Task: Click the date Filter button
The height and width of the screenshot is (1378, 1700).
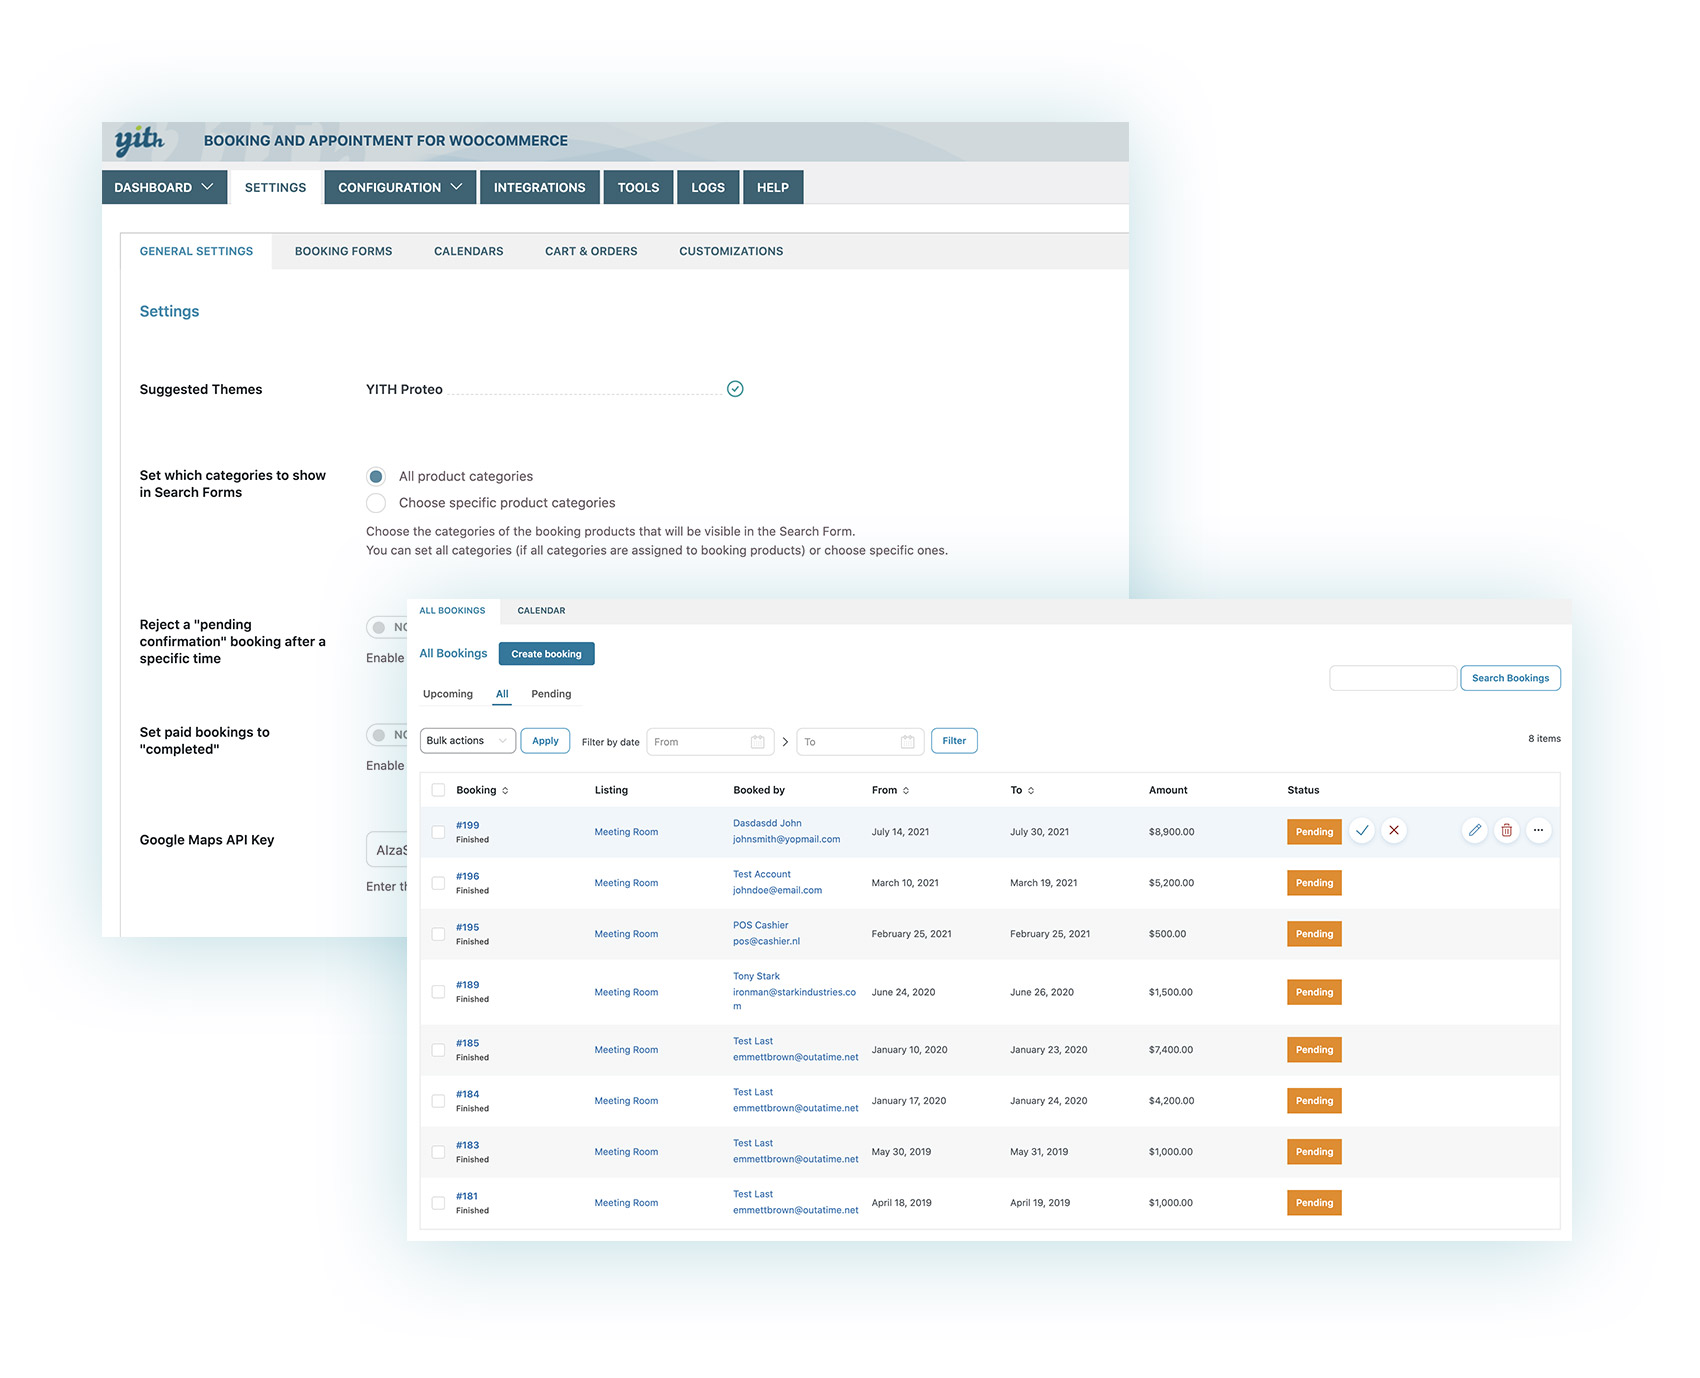Action: point(954,741)
